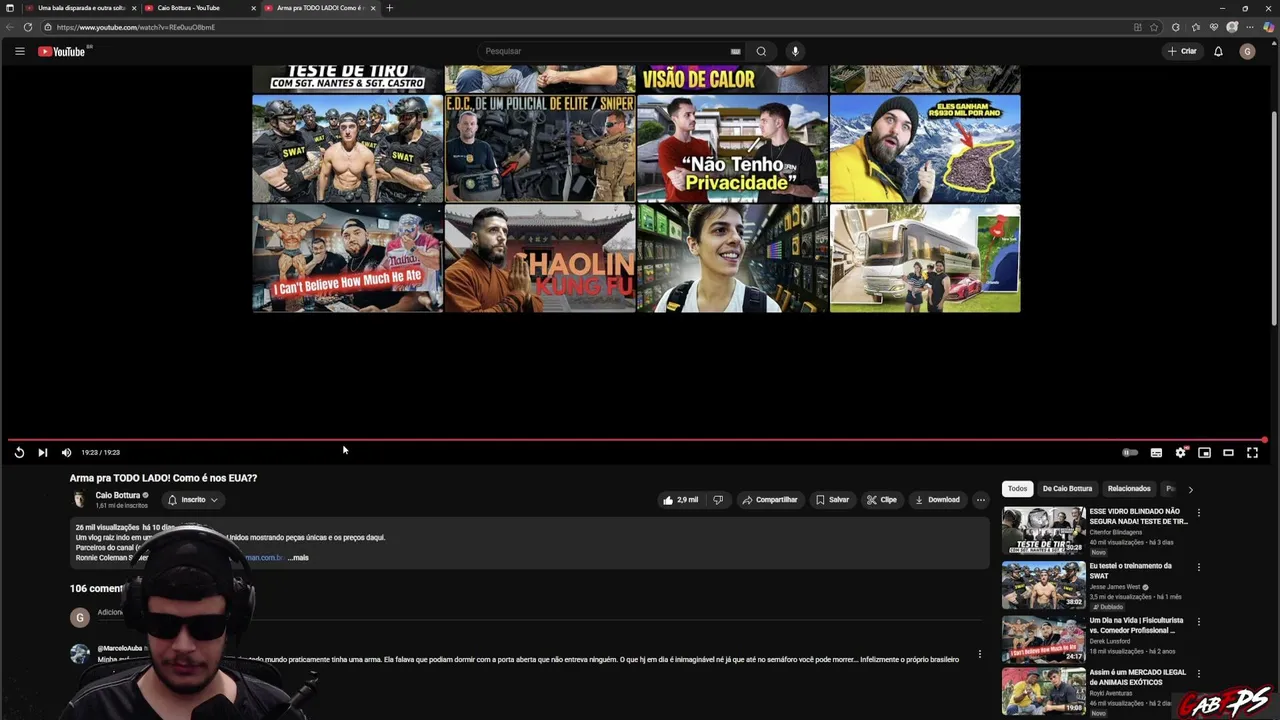Toggle autoplay switch in player
The image size is (1280, 720).
[x=1130, y=453]
